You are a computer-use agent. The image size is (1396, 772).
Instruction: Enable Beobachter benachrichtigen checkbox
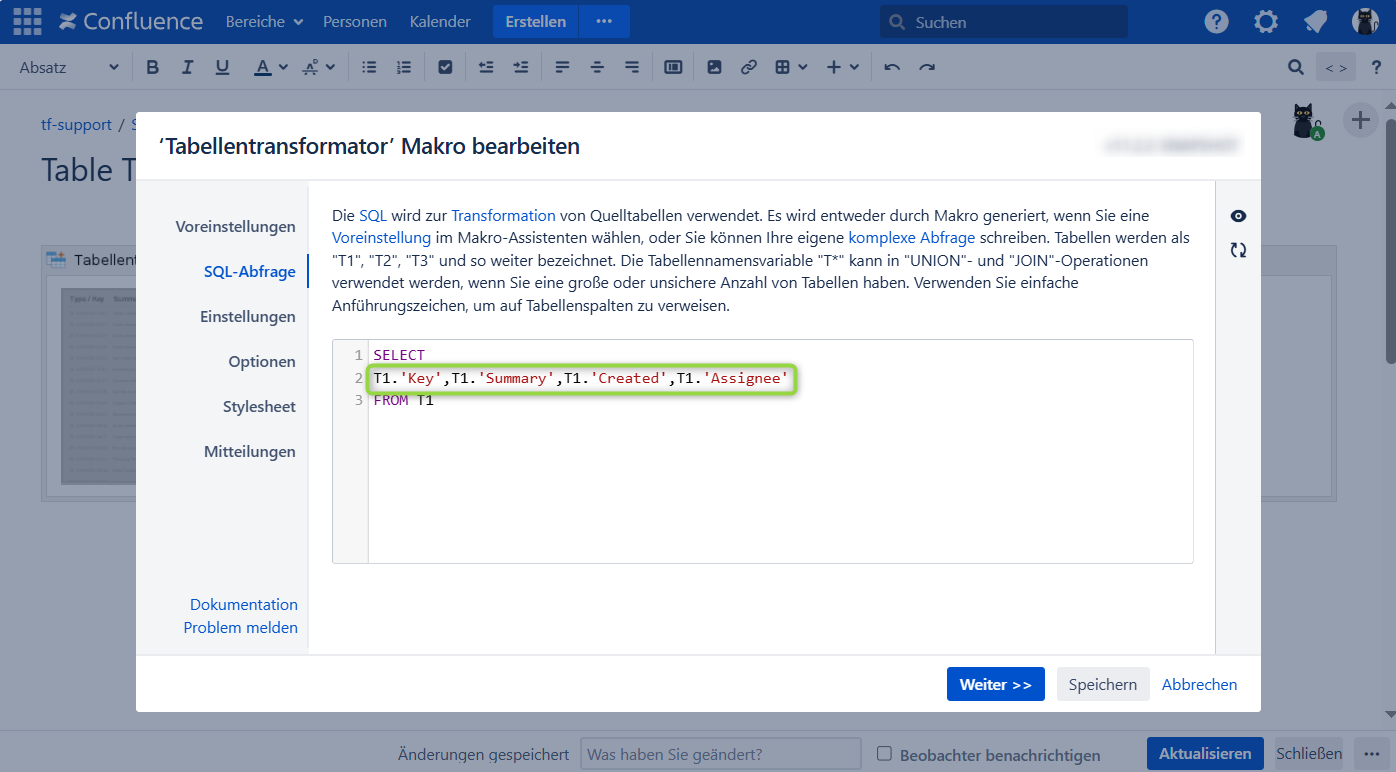(884, 754)
